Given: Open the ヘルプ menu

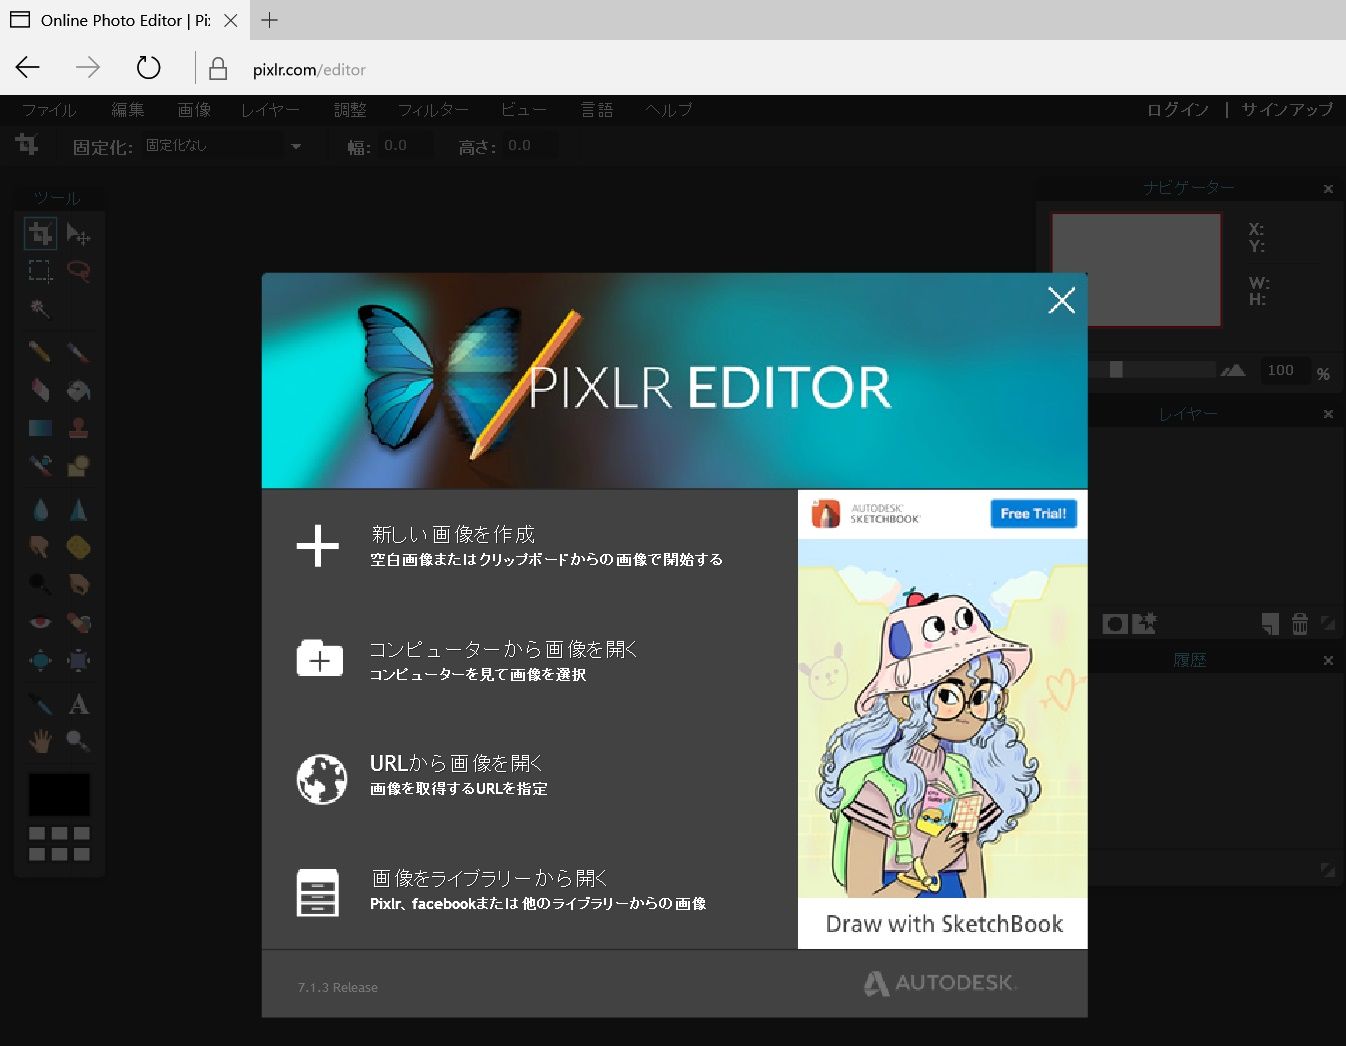Looking at the screenshot, I should 669,110.
